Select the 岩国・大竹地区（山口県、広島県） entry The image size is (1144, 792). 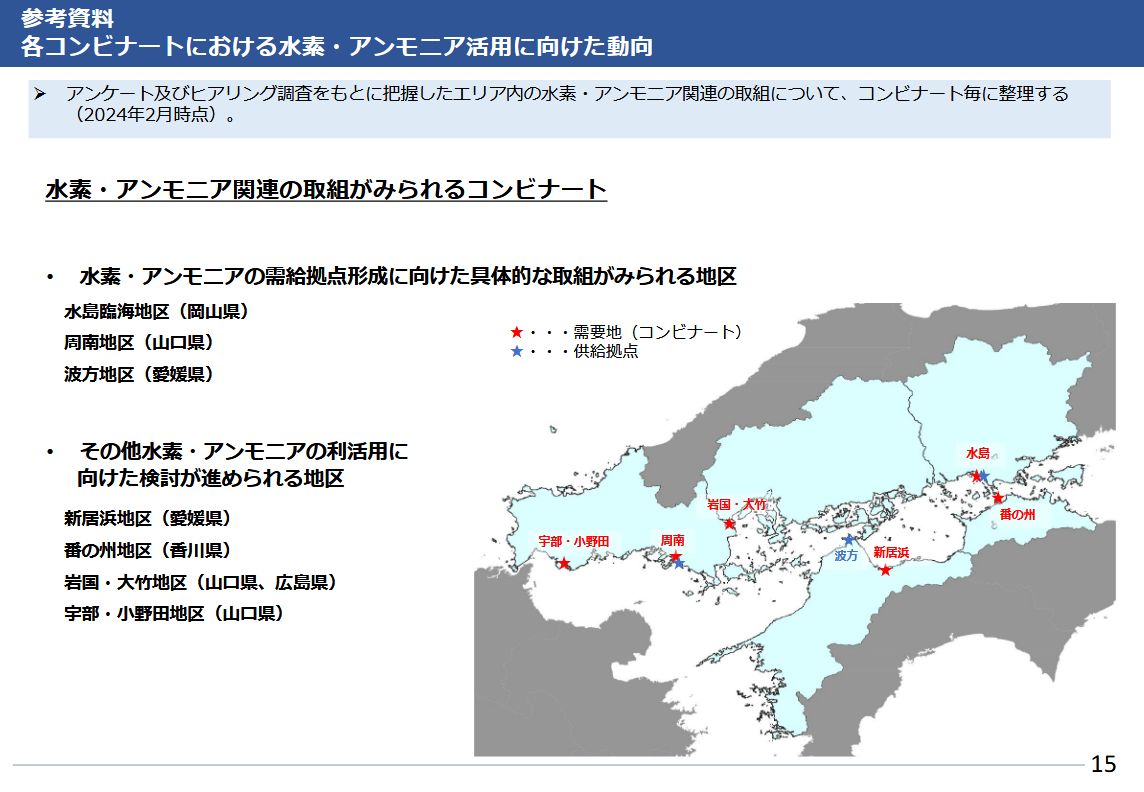pyautogui.click(x=200, y=582)
